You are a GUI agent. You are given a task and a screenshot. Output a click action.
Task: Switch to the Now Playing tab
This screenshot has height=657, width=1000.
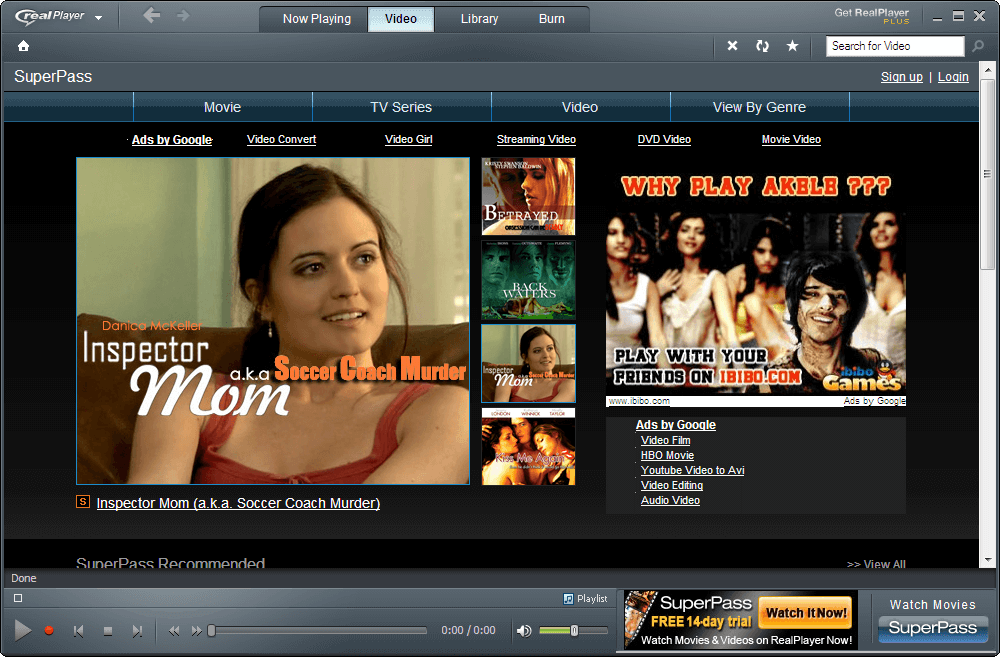click(316, 19)
